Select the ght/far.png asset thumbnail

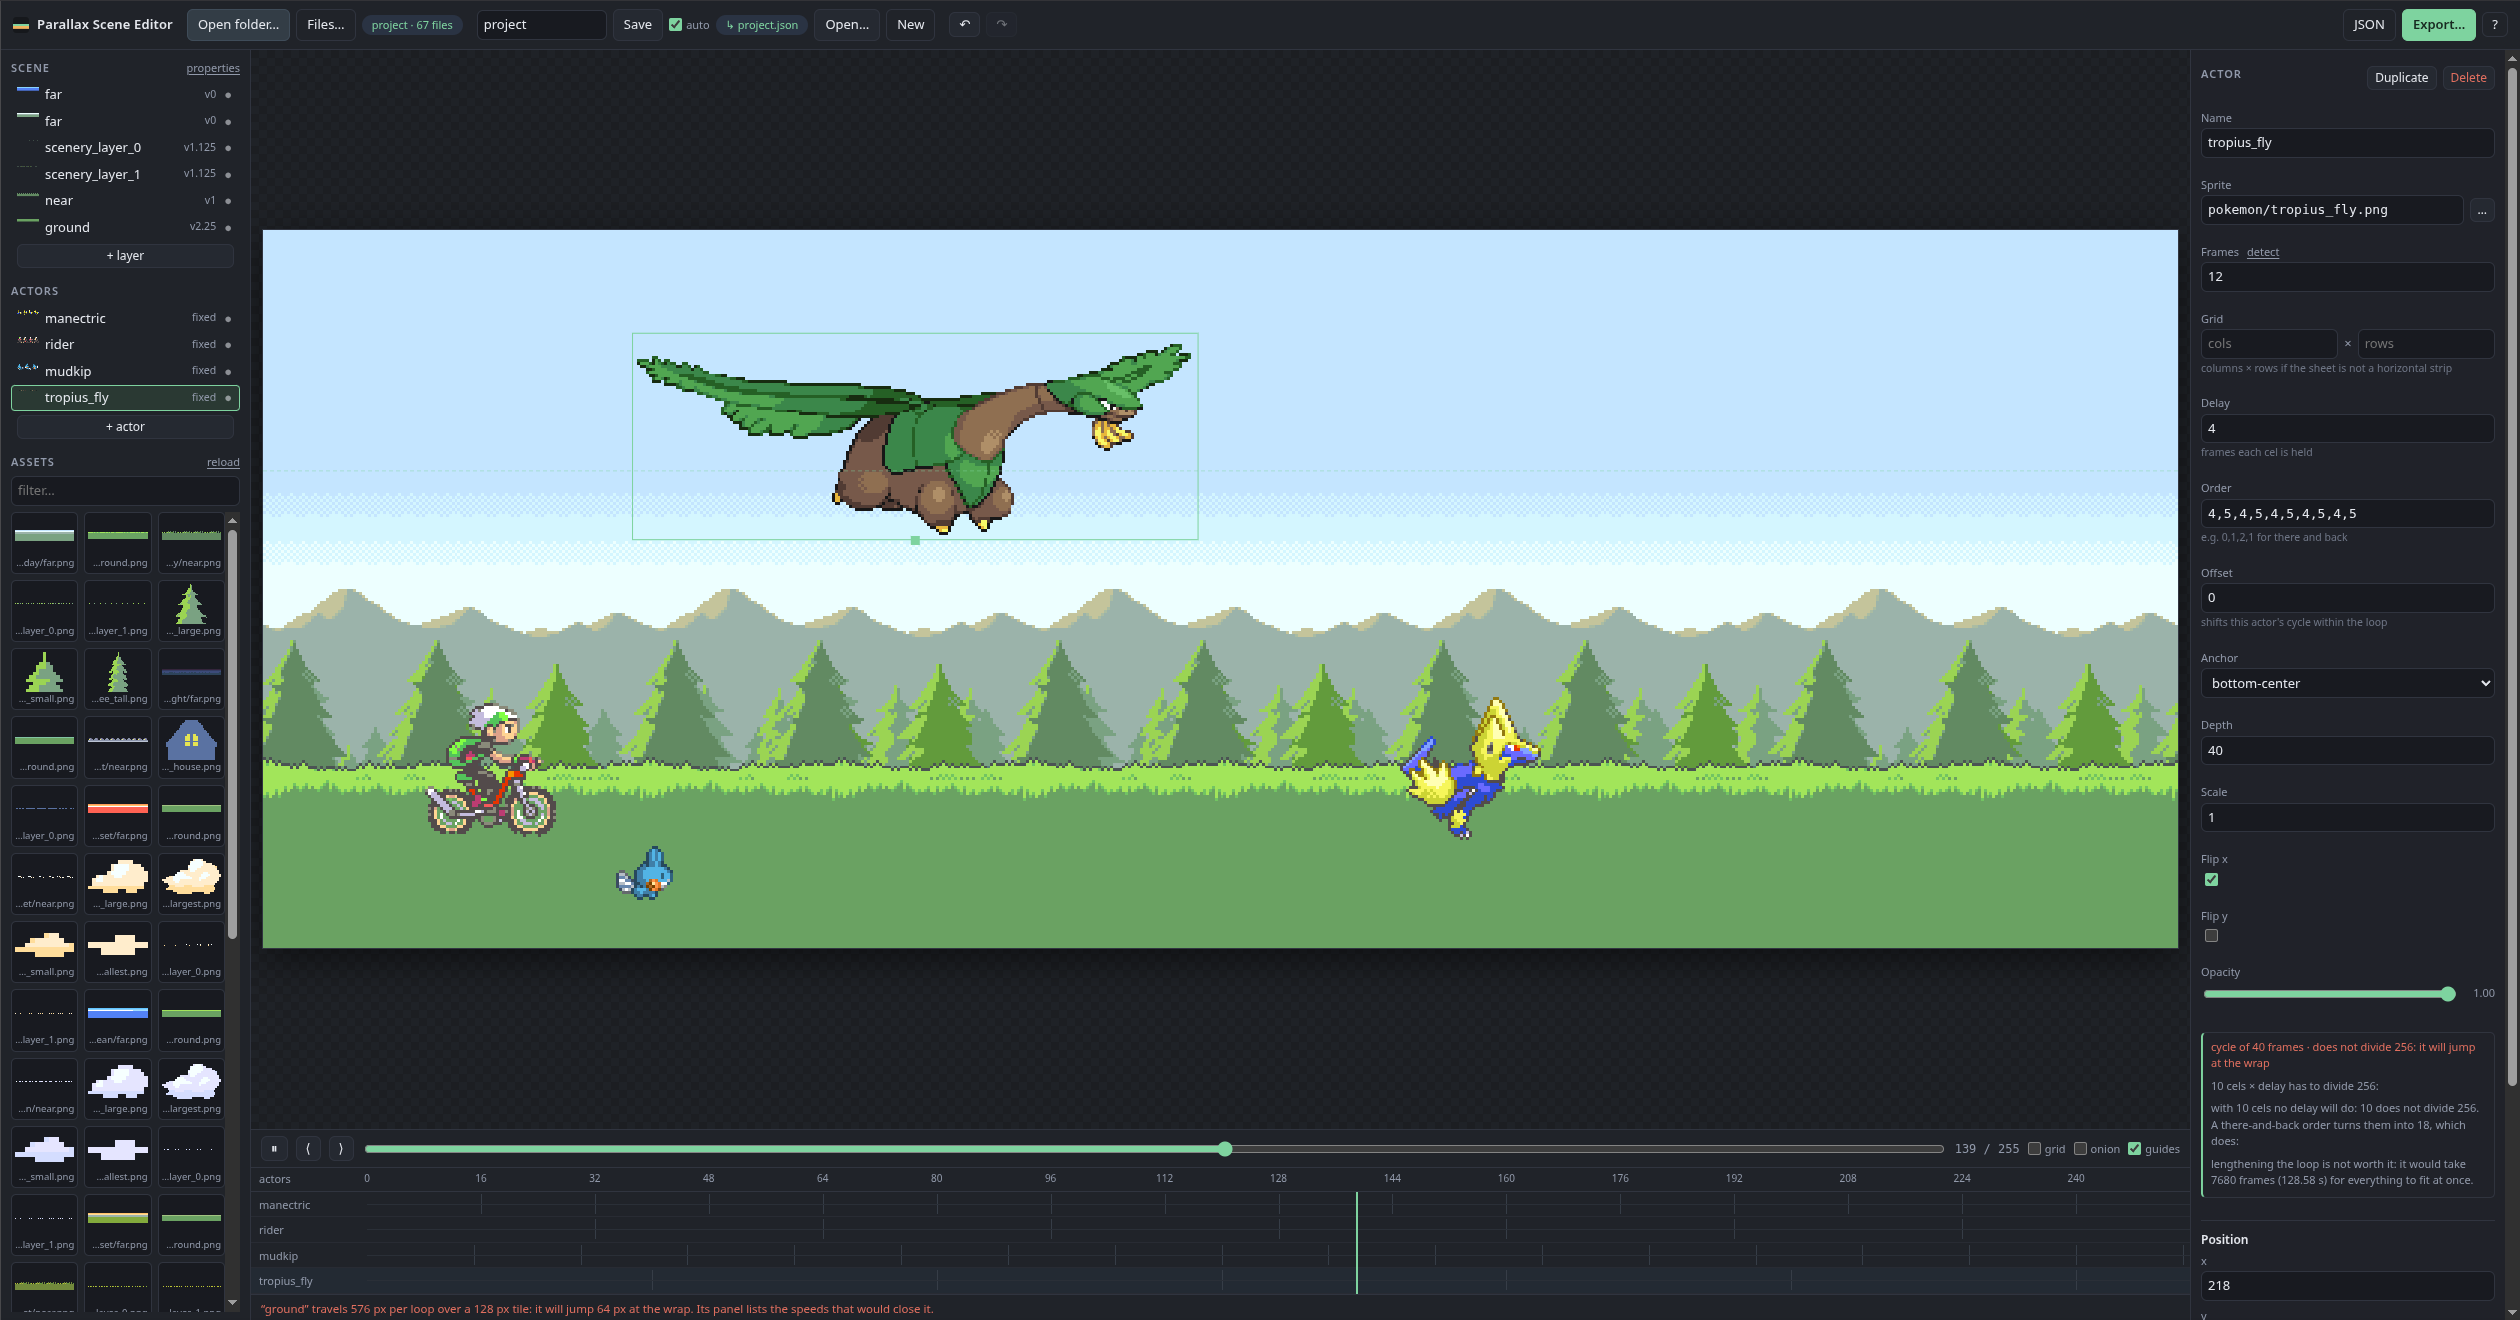[x=191, y=677]
